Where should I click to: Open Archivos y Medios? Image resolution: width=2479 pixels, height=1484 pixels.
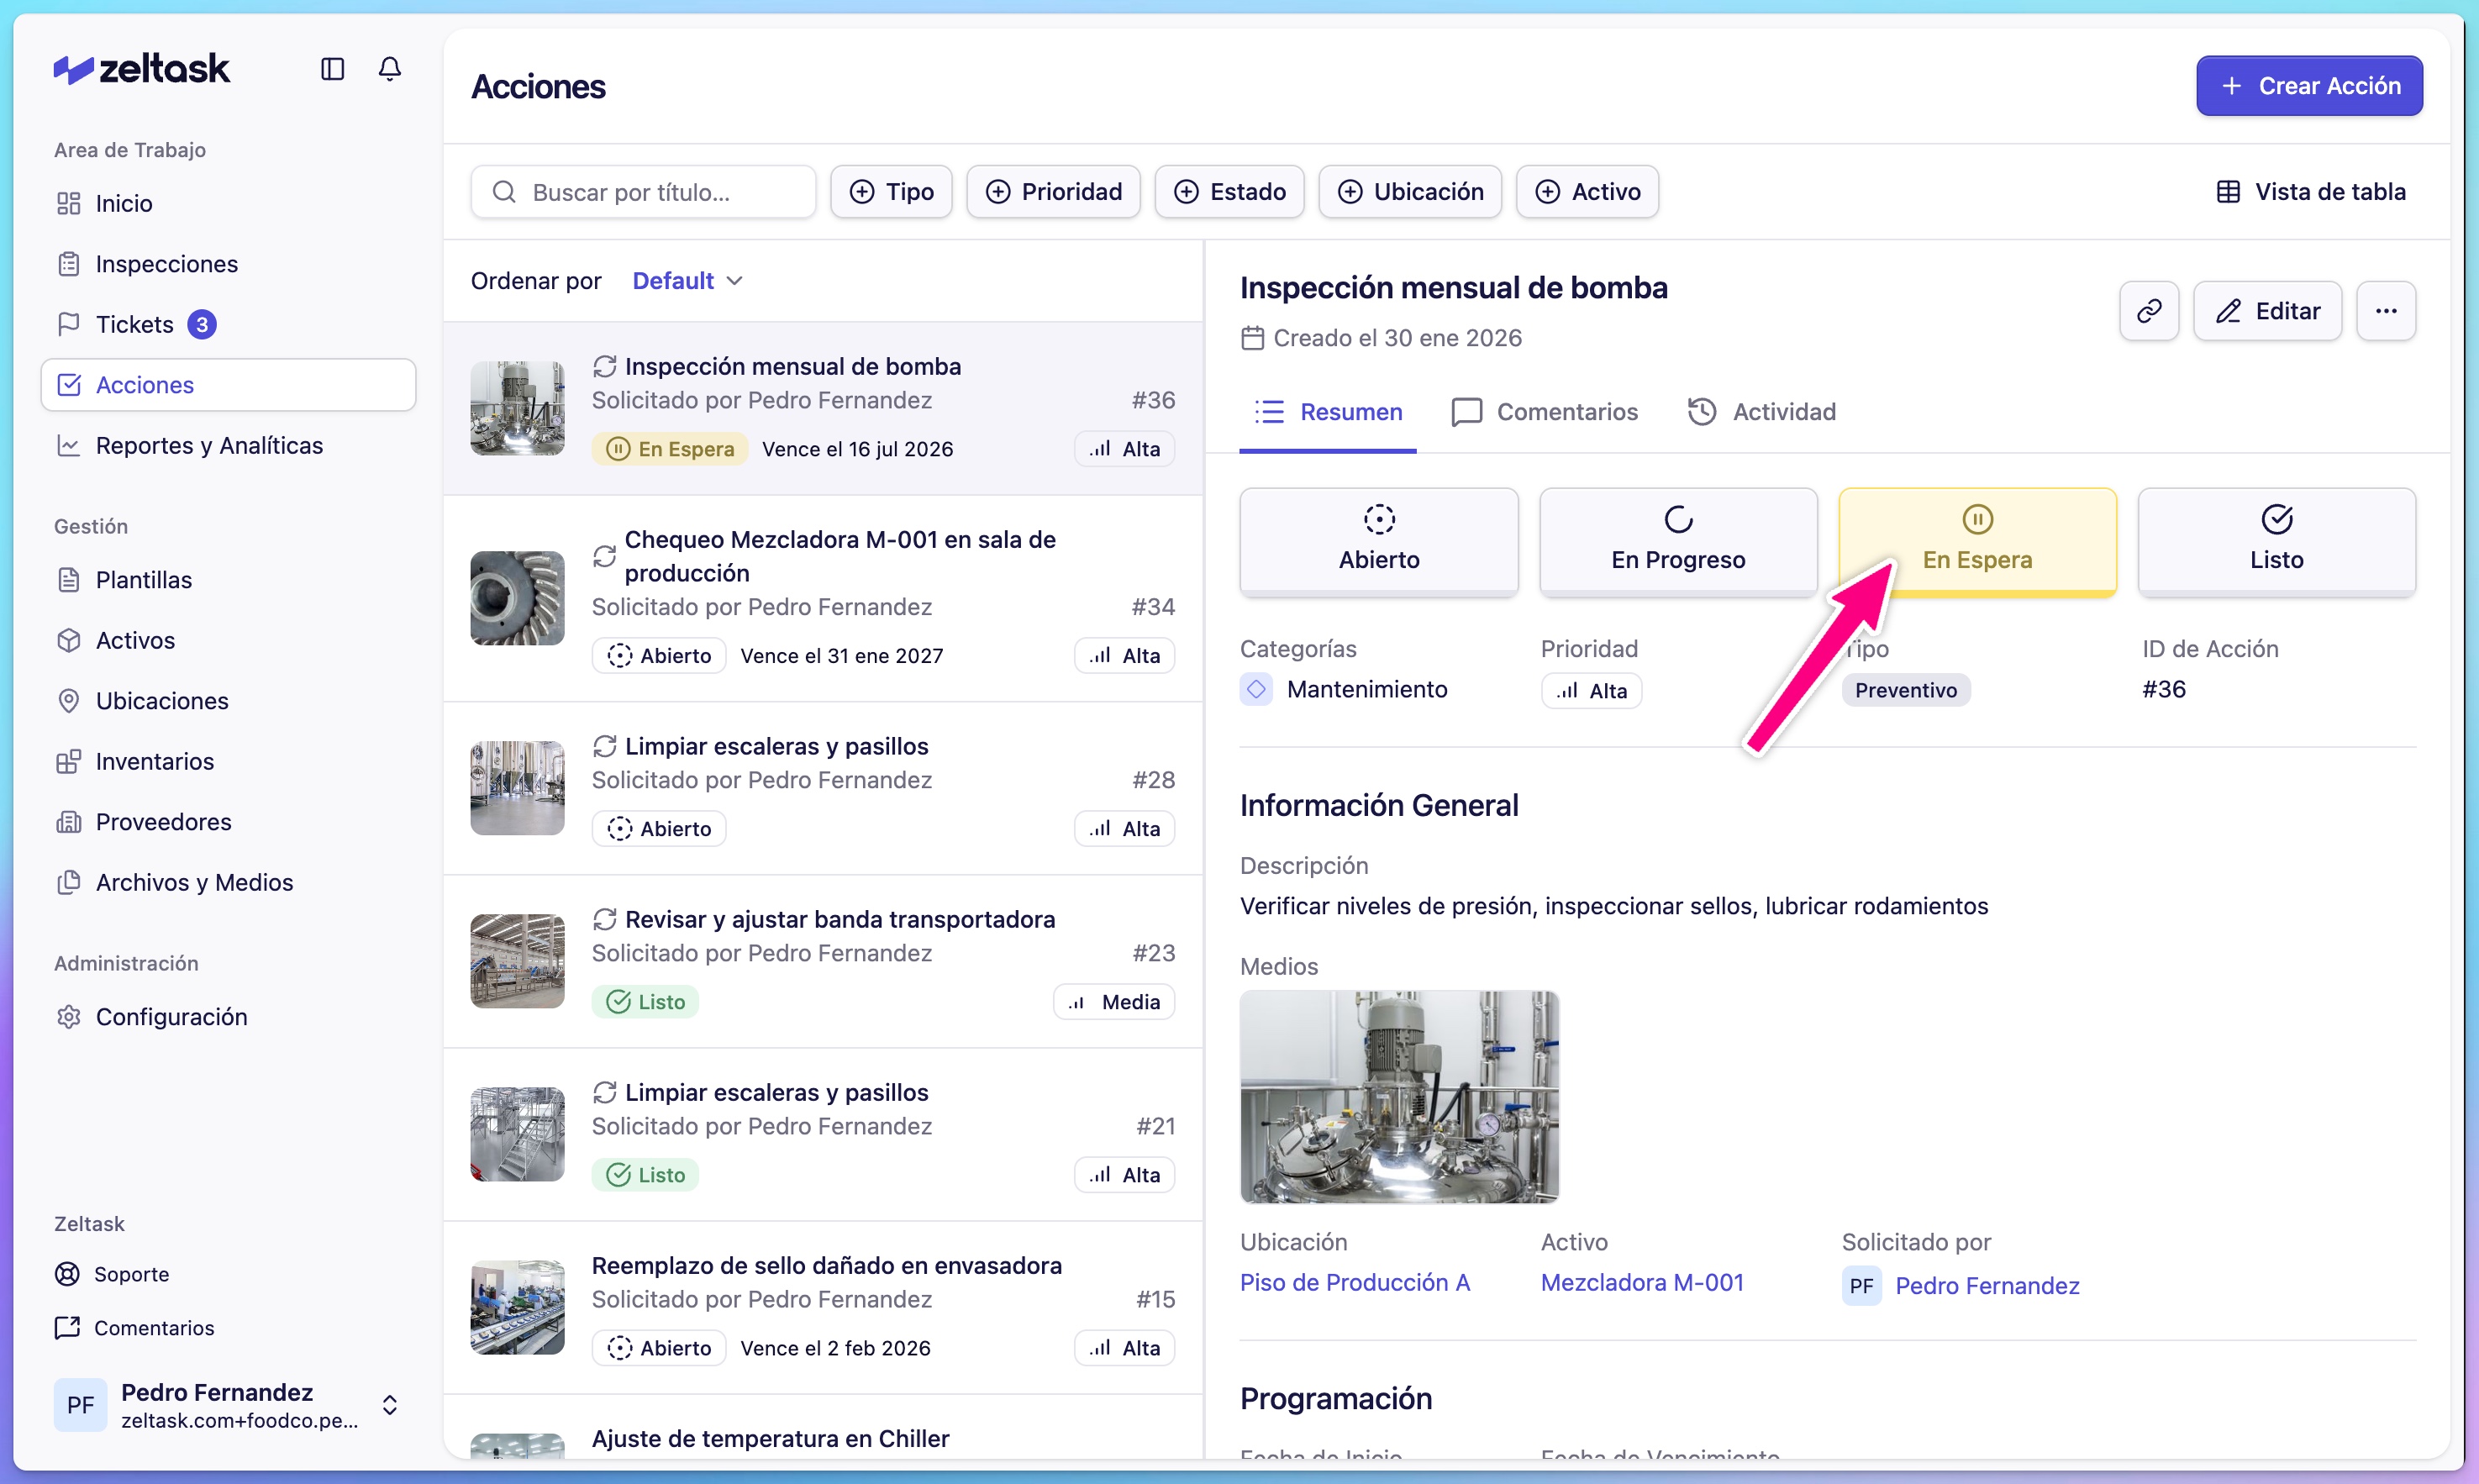[228, 882]
